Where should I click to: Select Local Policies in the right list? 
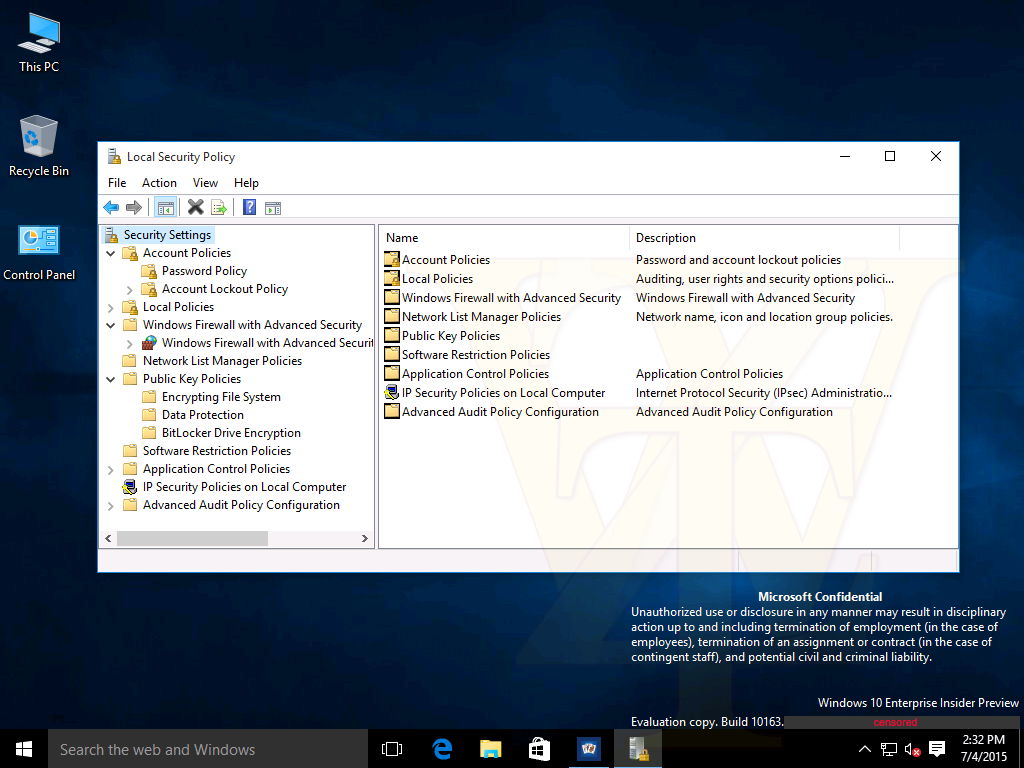(x=437, y=279)
